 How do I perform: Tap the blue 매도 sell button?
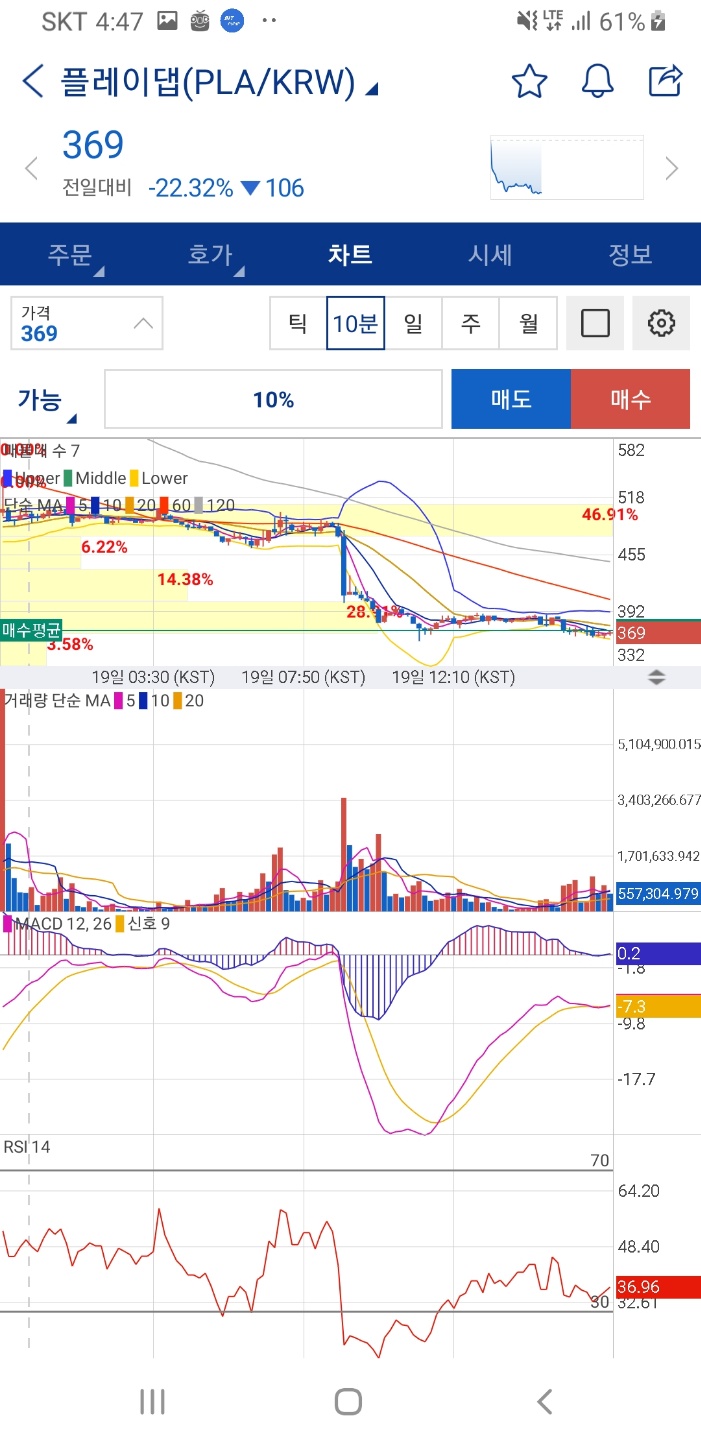tap(511, 399)
